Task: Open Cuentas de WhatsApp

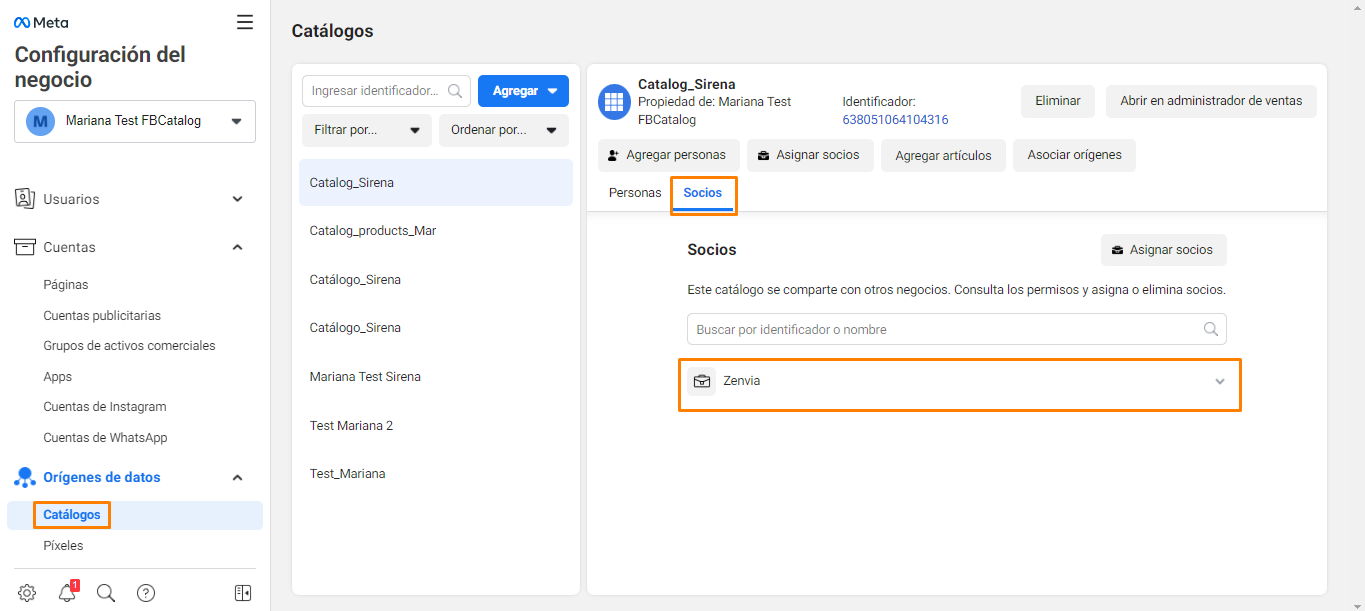Action: pos(105,438)
